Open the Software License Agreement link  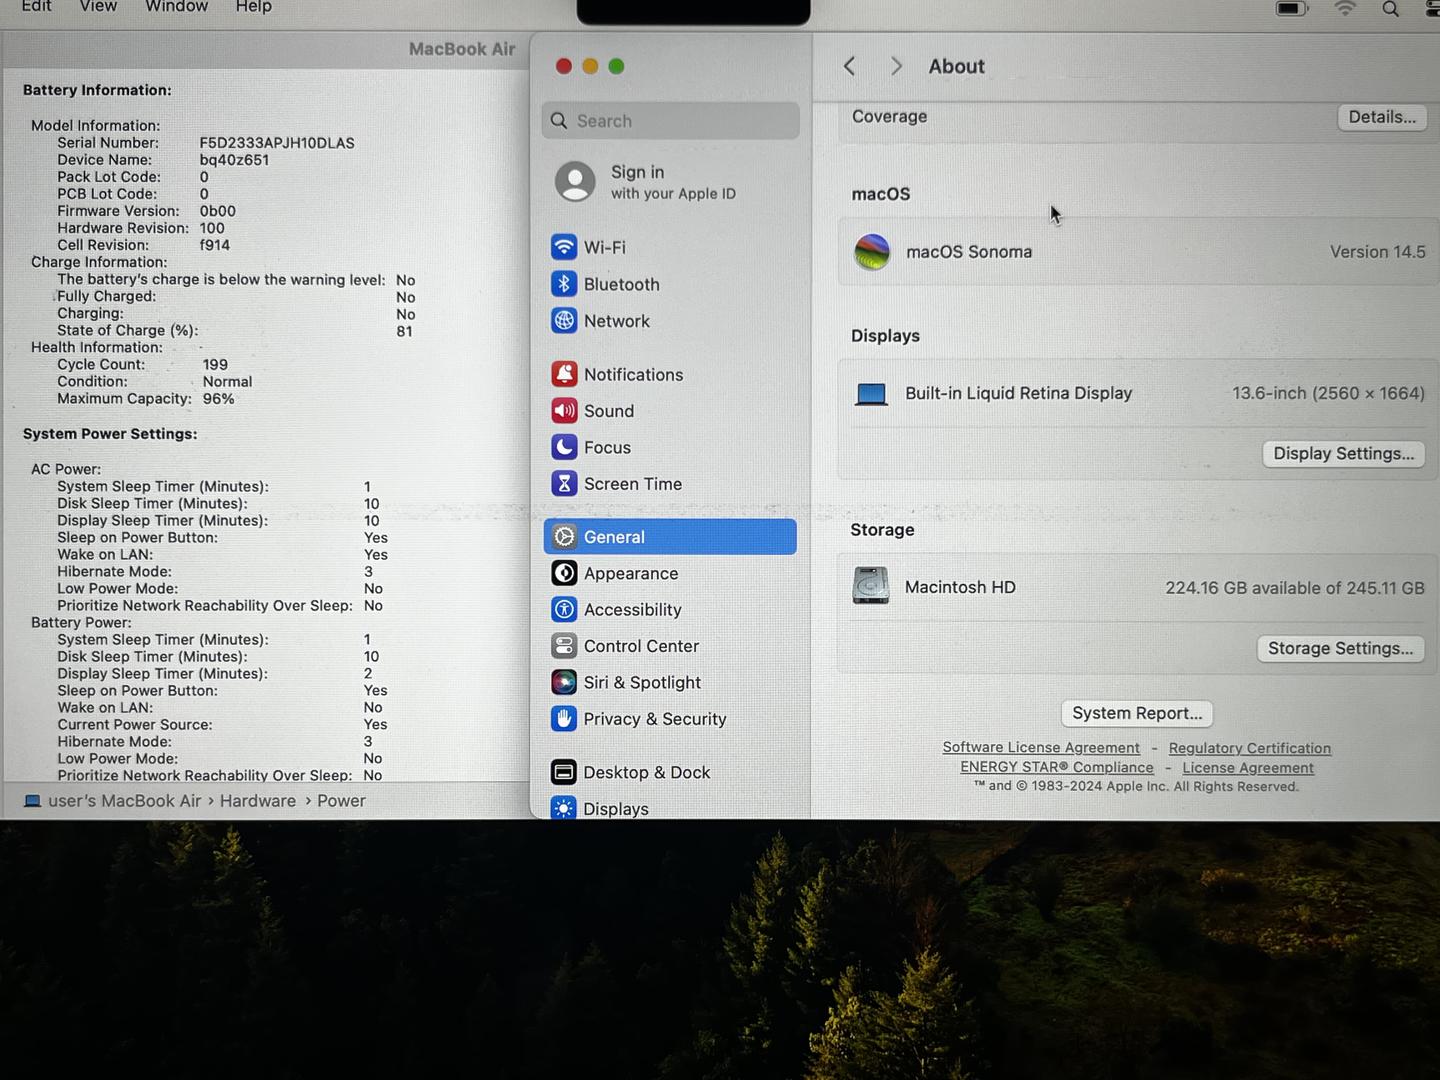[1041, 748]
